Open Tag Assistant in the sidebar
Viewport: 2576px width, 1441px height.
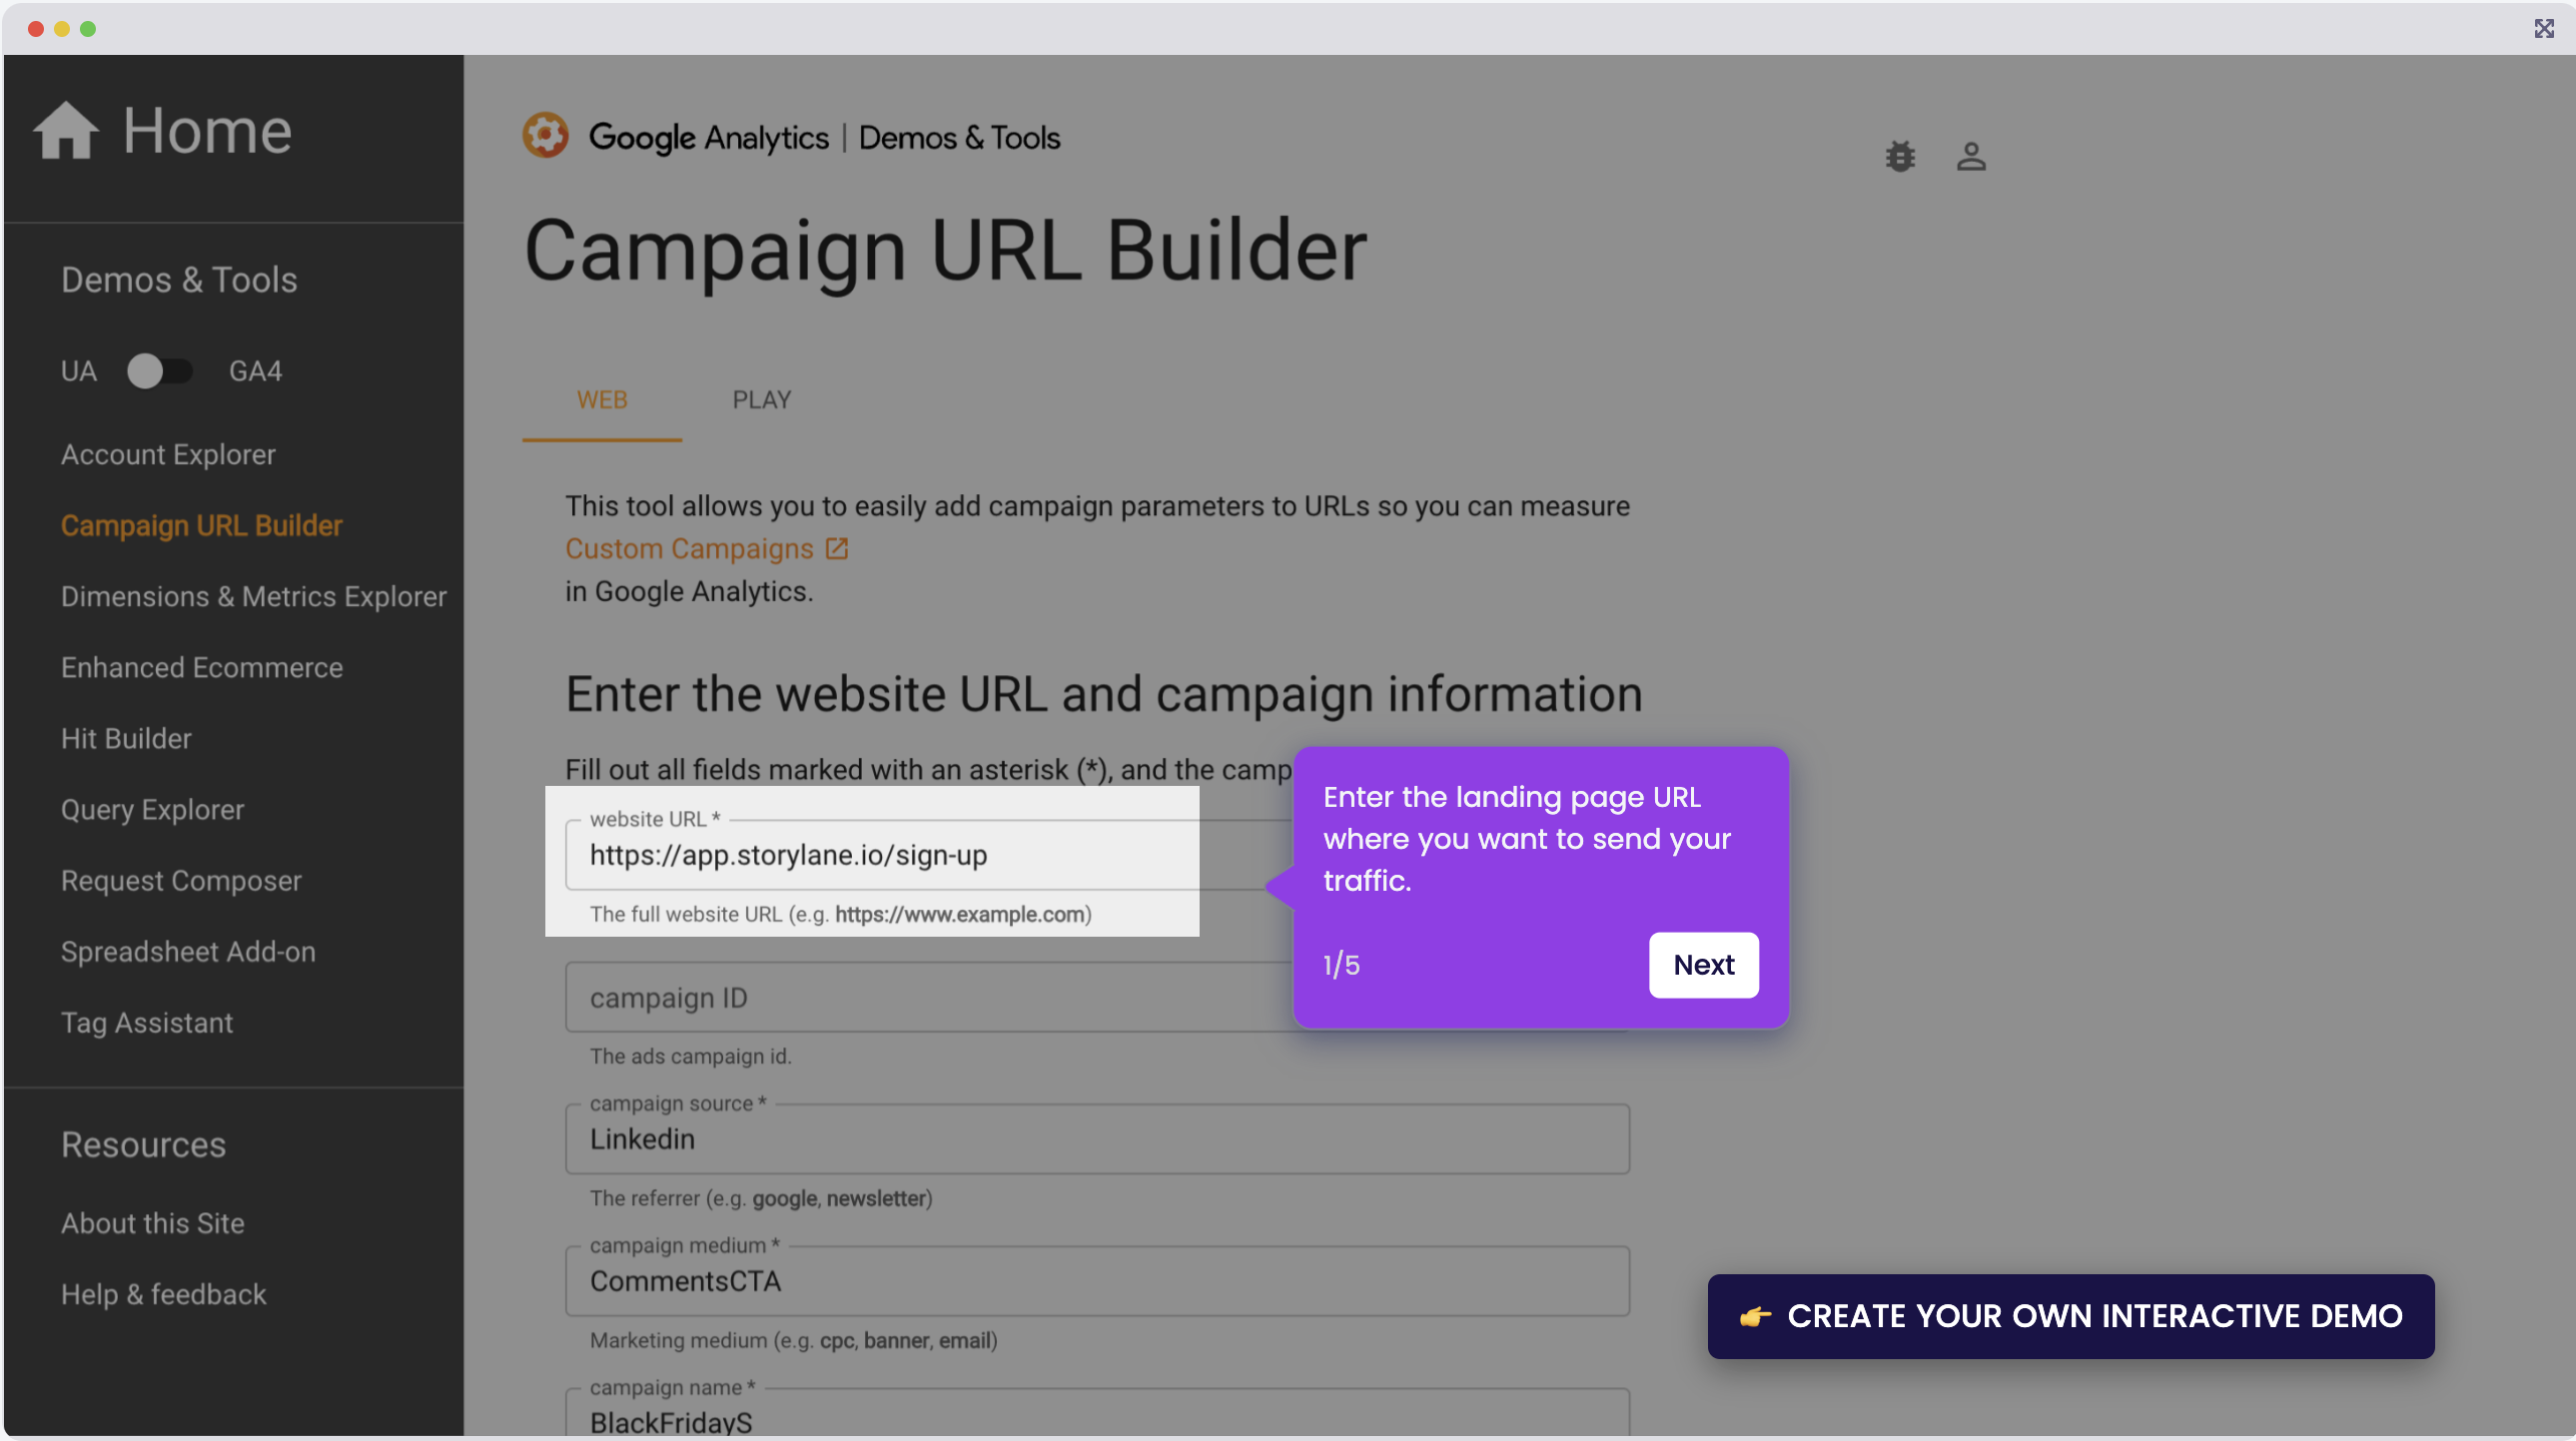146,1022
